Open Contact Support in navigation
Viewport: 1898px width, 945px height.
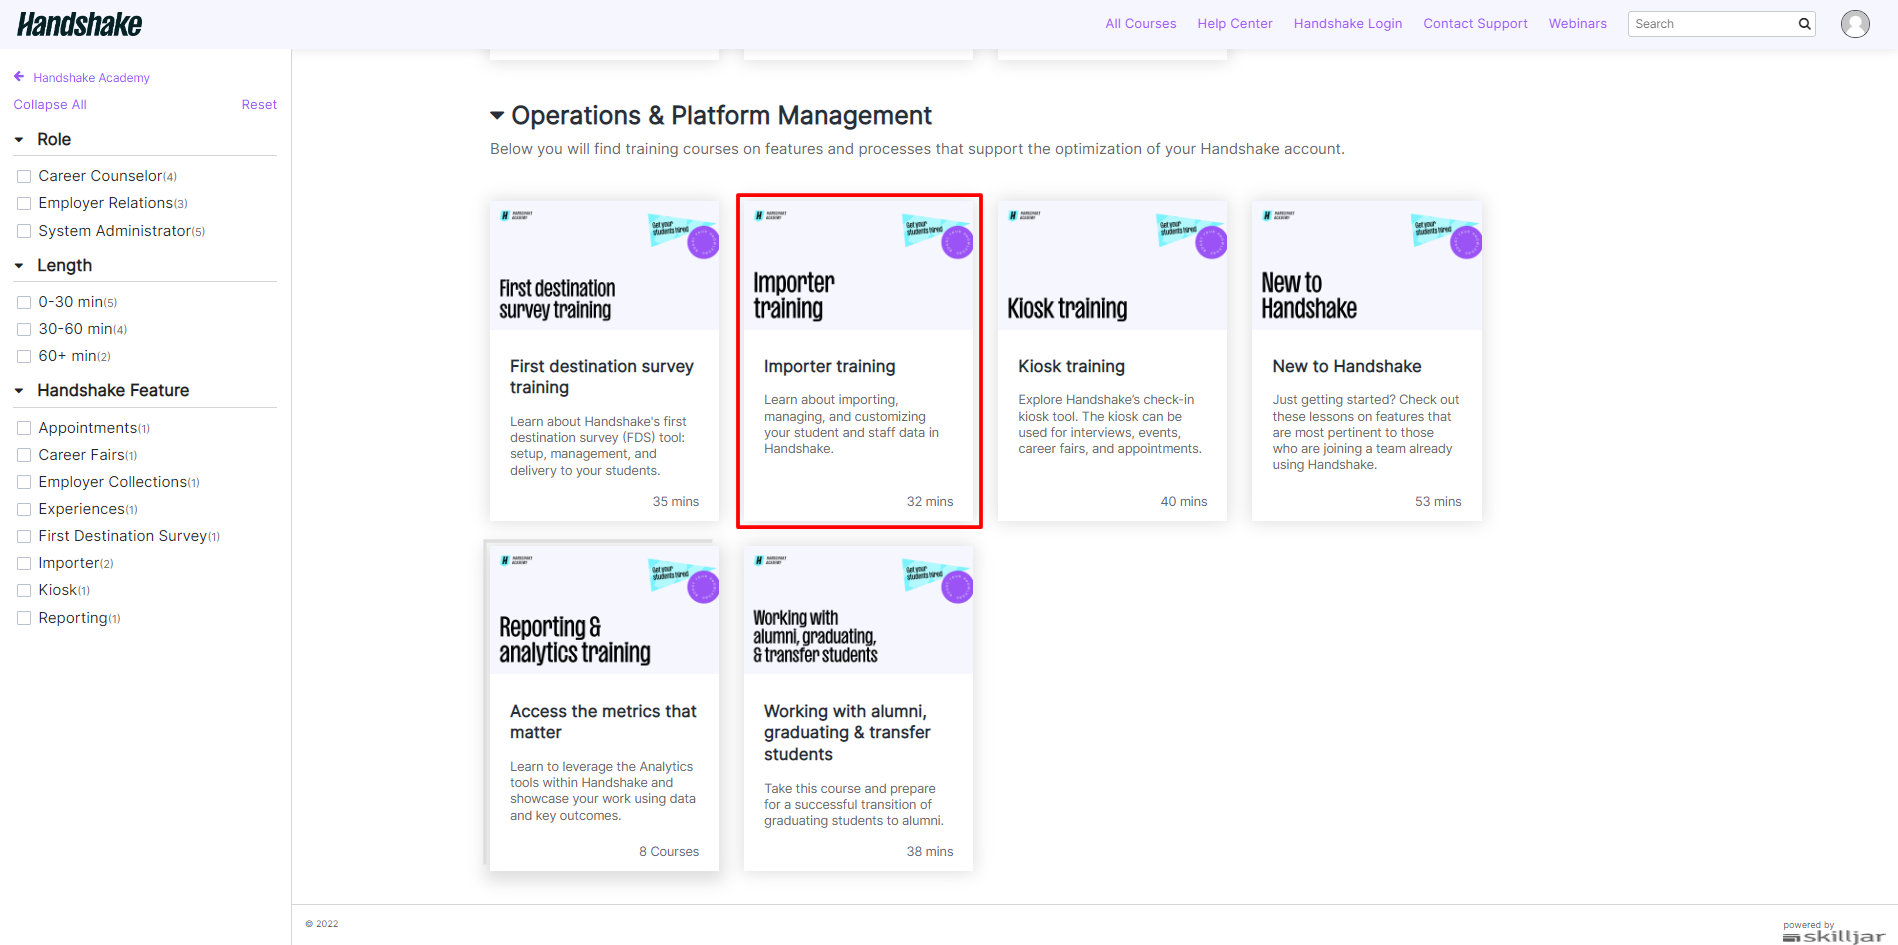click(x=1475, y=24)
